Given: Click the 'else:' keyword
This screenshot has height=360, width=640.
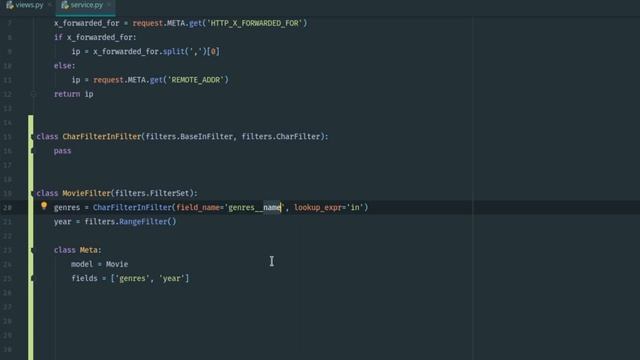Looking at the screenshot, I should [x=64, y=66].
